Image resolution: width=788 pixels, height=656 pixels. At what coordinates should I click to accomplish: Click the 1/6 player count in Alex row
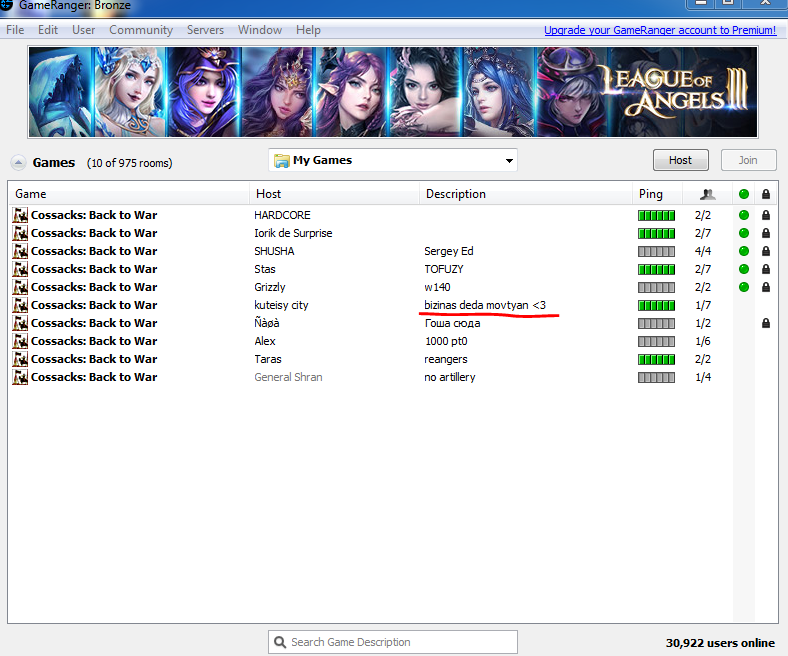(x=703, y=341)
